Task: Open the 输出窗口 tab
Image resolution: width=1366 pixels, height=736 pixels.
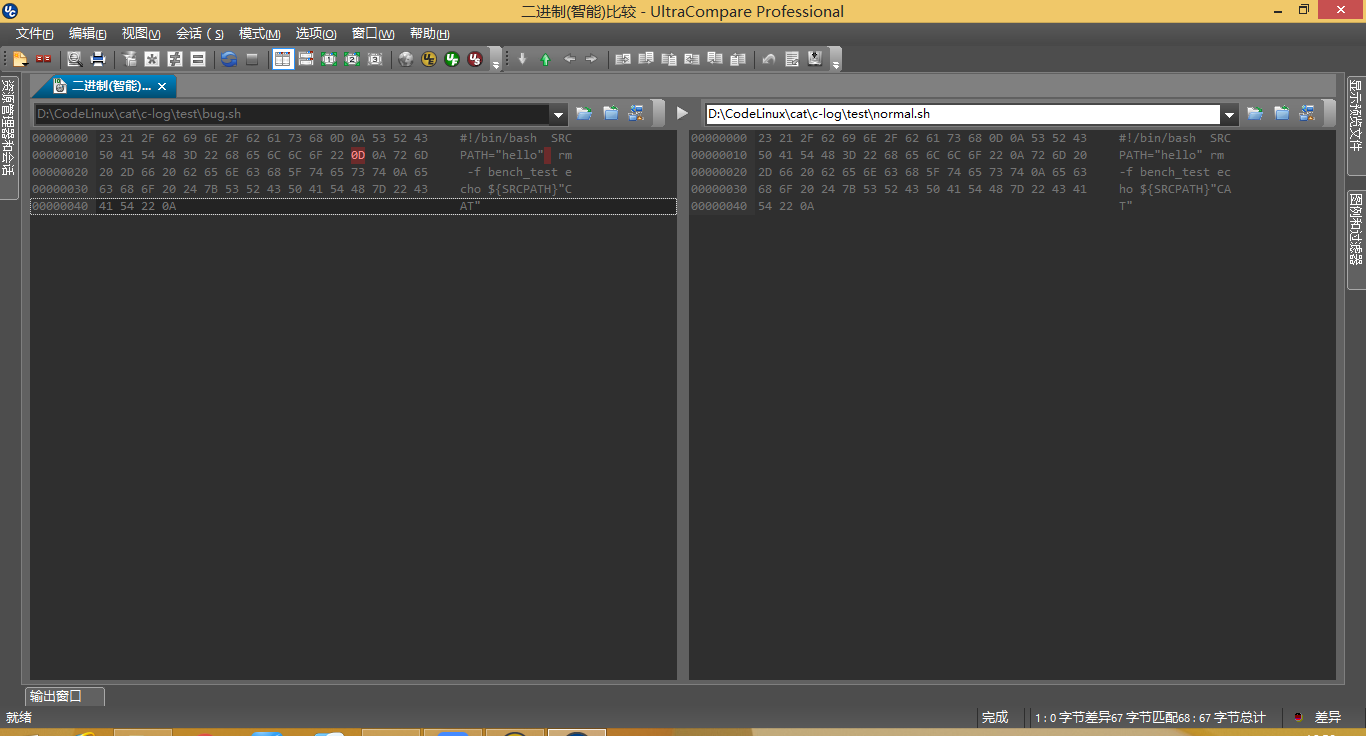Action: (x=64, y=696)
